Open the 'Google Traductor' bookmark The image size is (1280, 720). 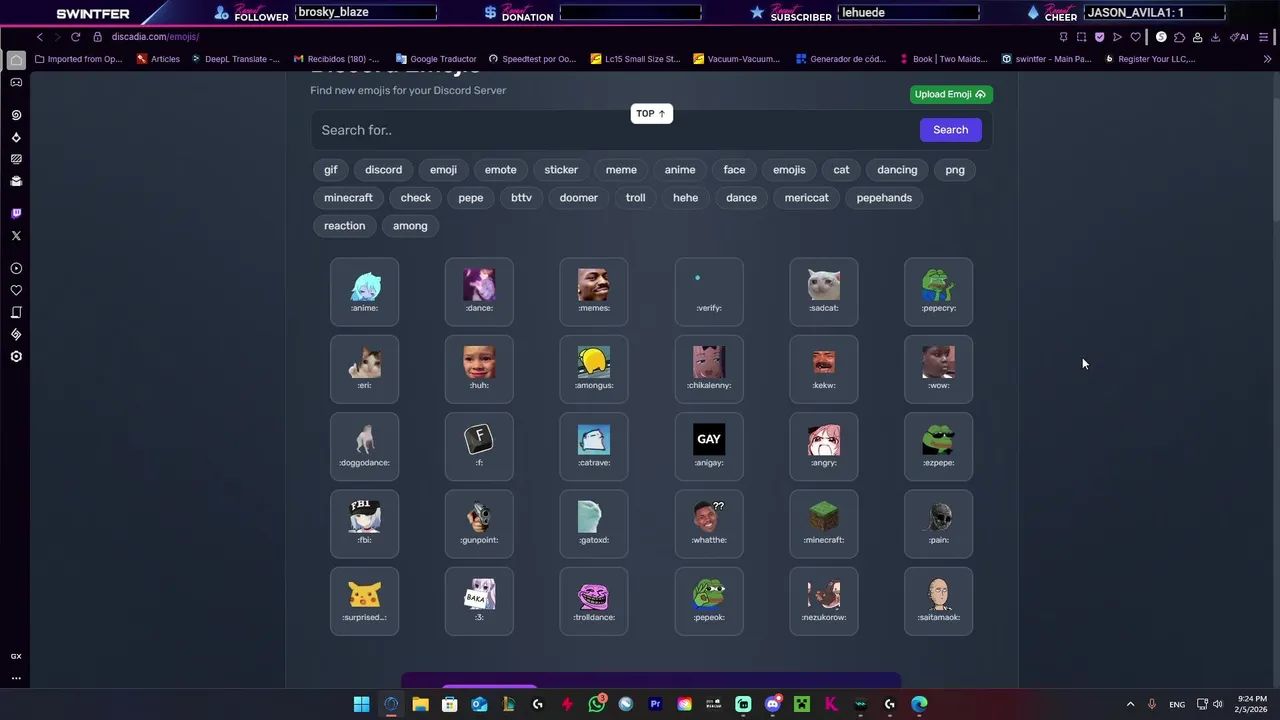(x=436, y=59)
